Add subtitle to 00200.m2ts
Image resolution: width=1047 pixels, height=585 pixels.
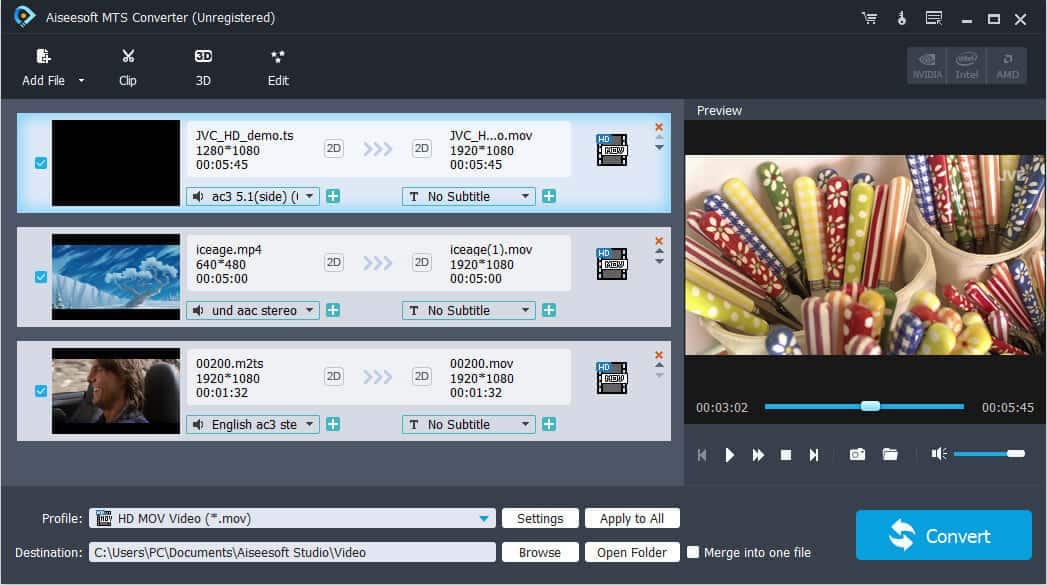549,425
